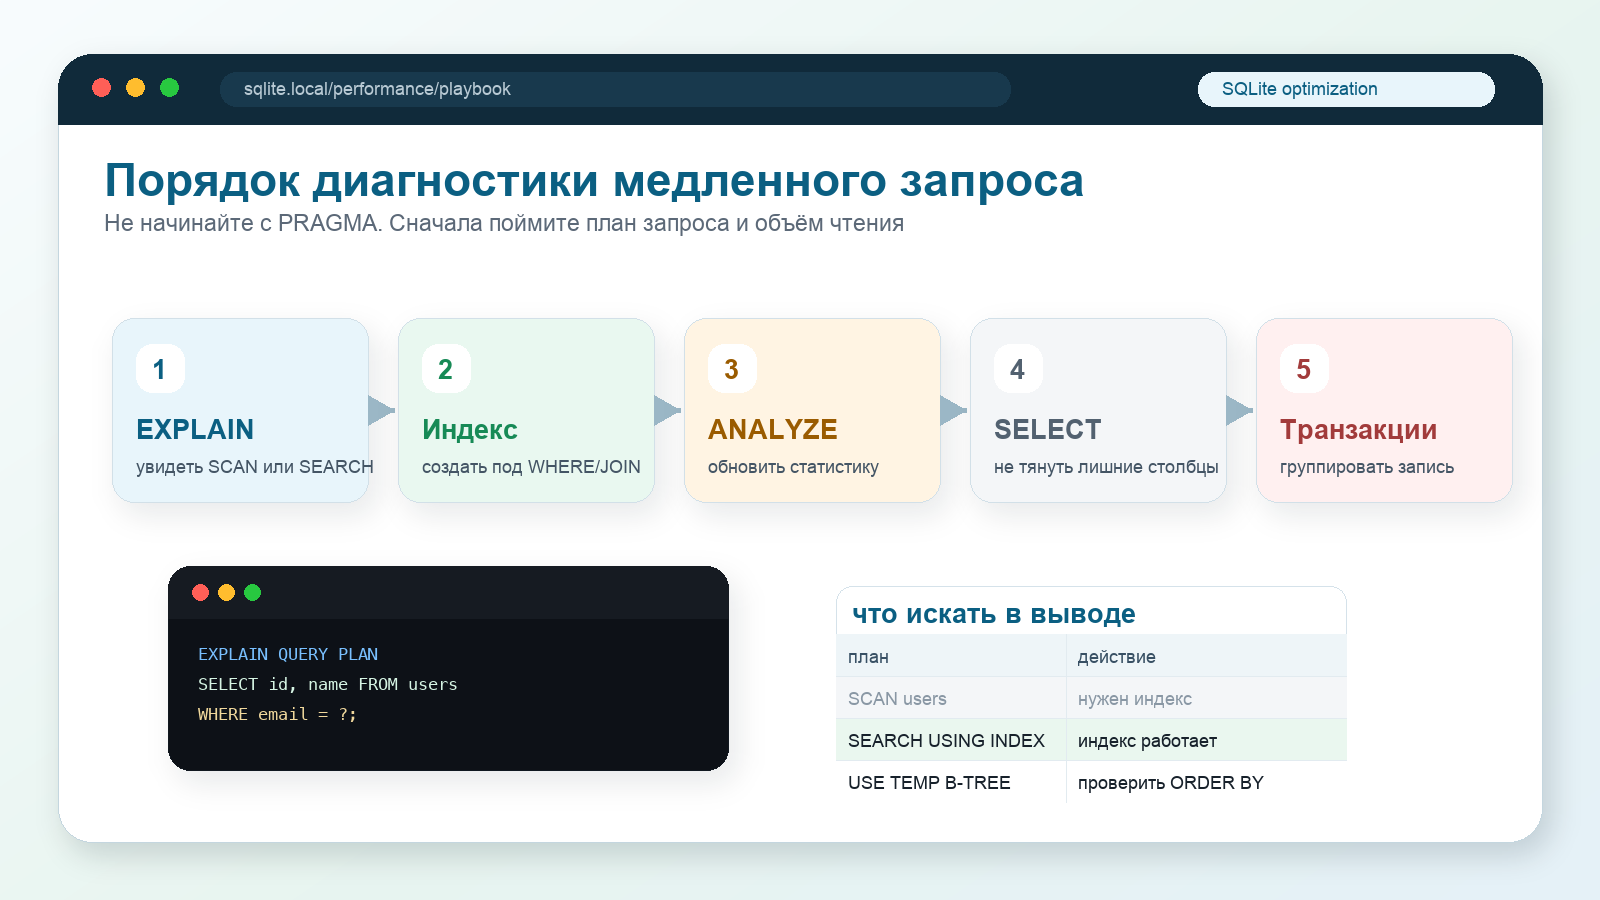The height and width of the screenshot is (900, 1600).
Task: Select the USE TEMP B-TREE table cell
Action: [x=951, y=782]
